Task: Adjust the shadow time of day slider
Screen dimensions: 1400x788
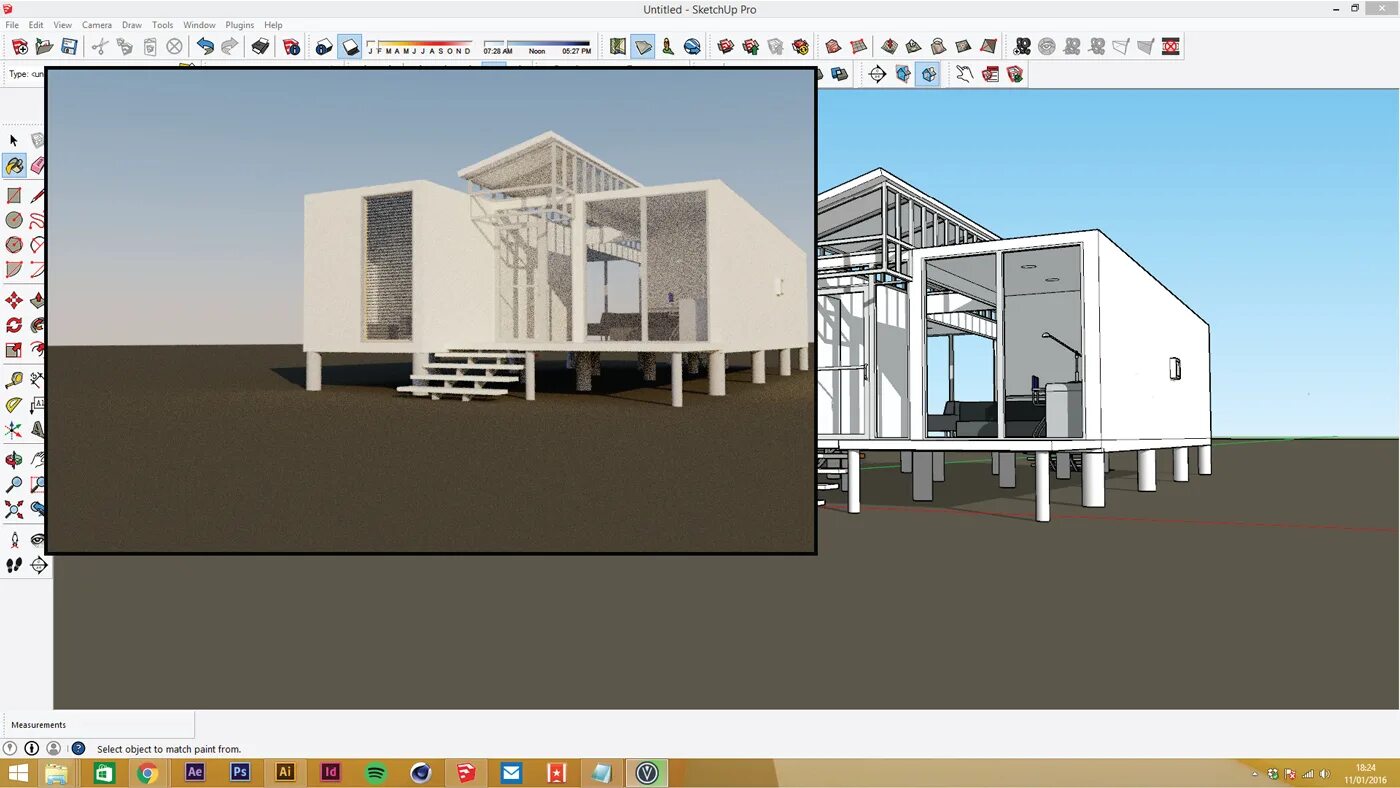Action: [x=537, y=46]
